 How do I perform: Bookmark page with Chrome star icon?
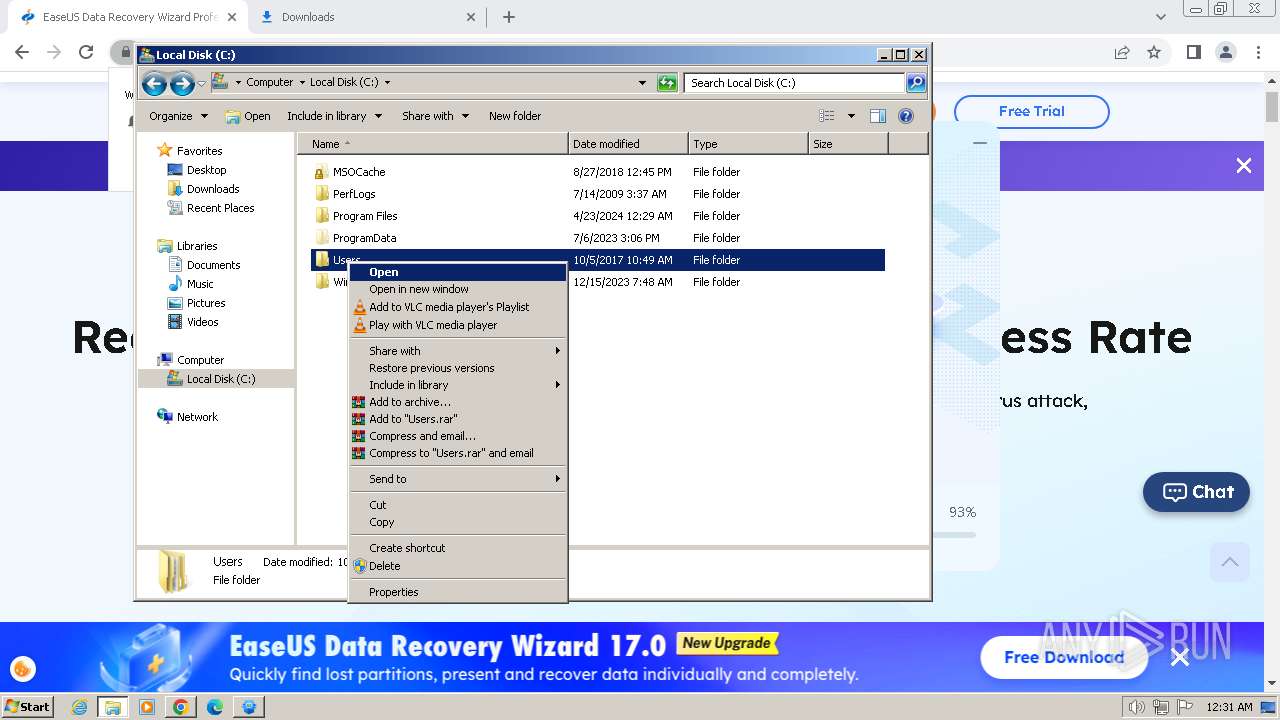coord(1154,52)
